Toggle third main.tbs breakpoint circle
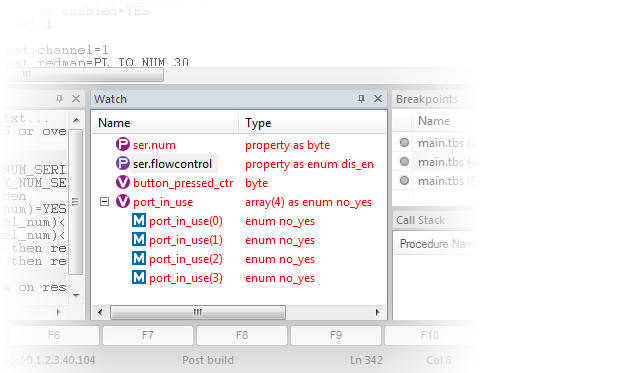The height and width of the screenshot is (373, 628). [404, 181]
